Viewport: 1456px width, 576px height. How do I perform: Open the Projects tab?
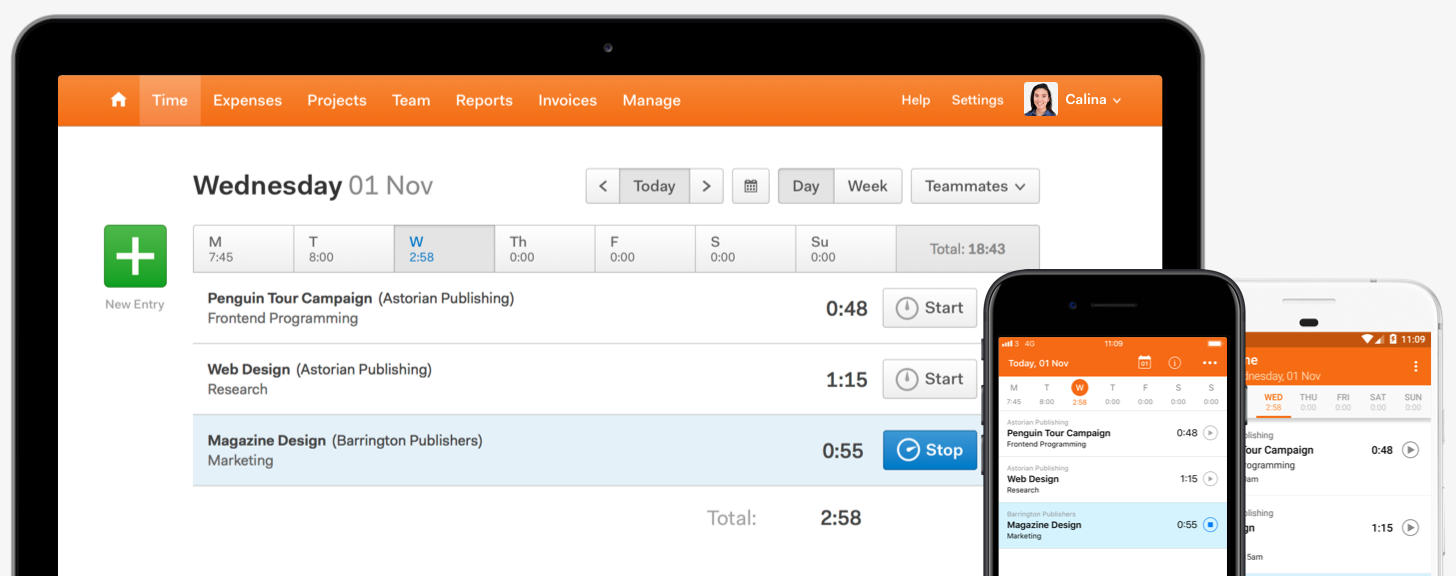point(337,100)
